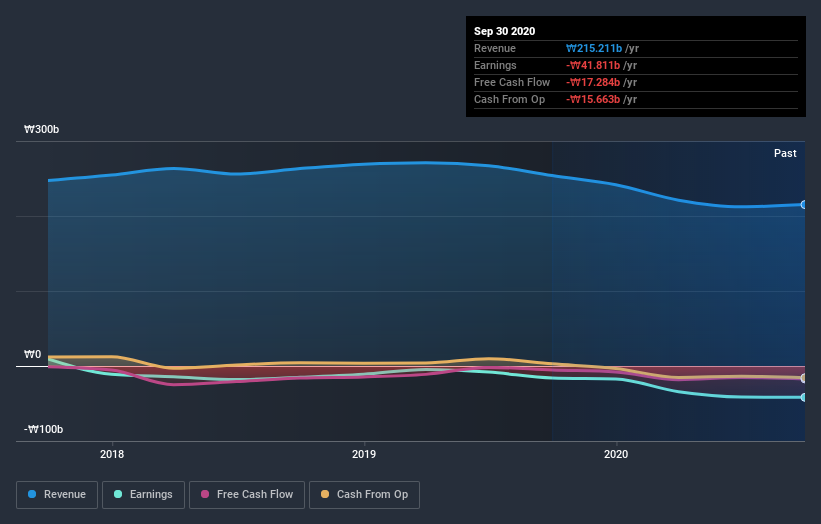Click the 2019 x-axis label

[364, 454]
